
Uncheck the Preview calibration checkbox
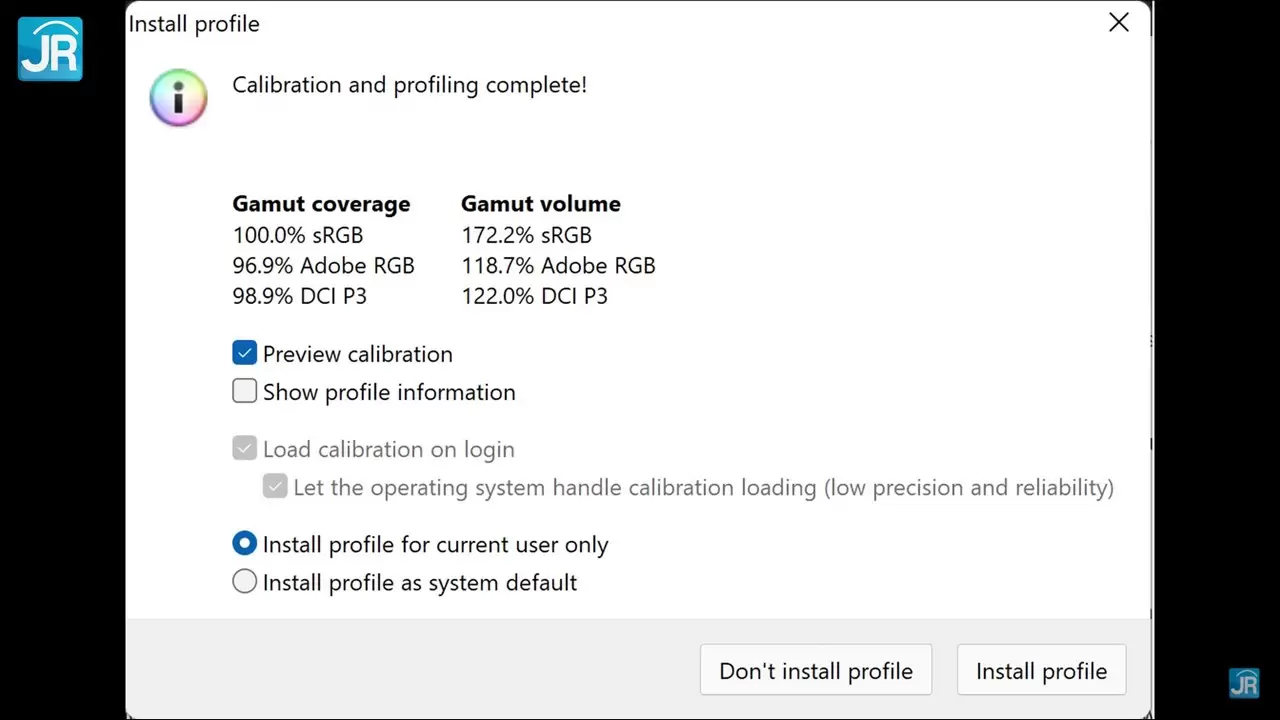coord(245,353)
